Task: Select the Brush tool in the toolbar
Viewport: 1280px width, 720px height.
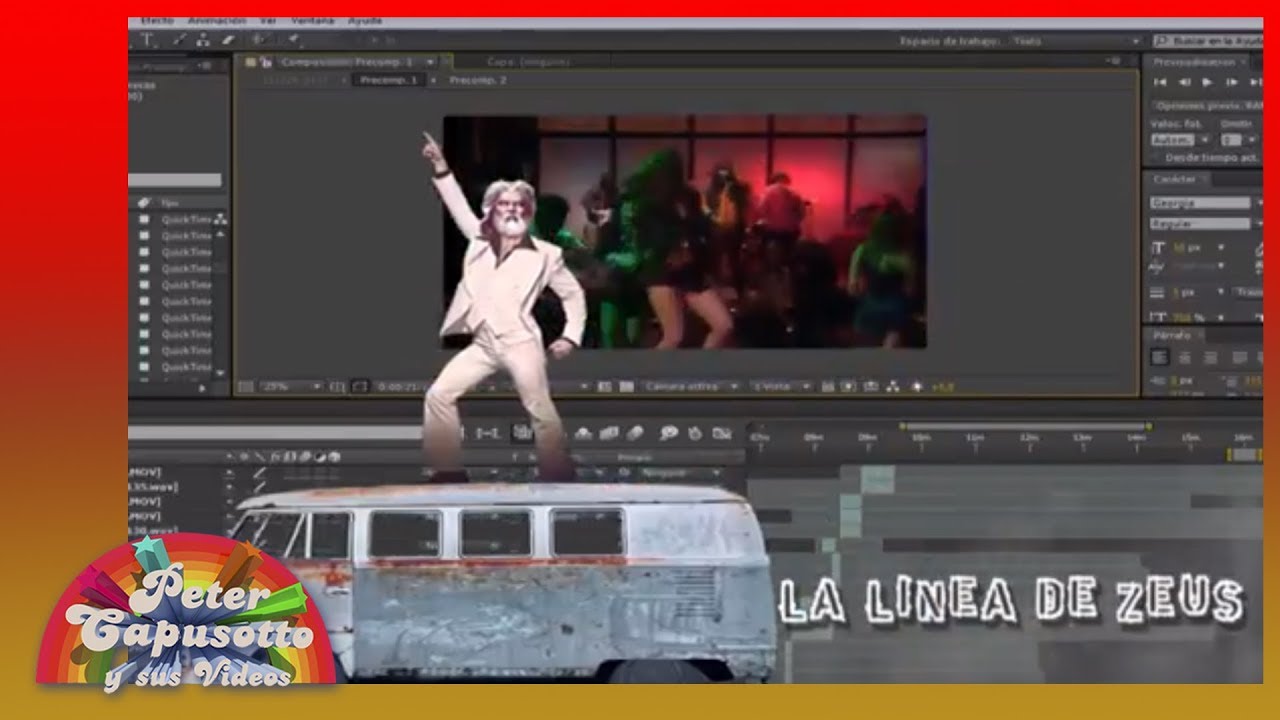Action: point(180,40)
